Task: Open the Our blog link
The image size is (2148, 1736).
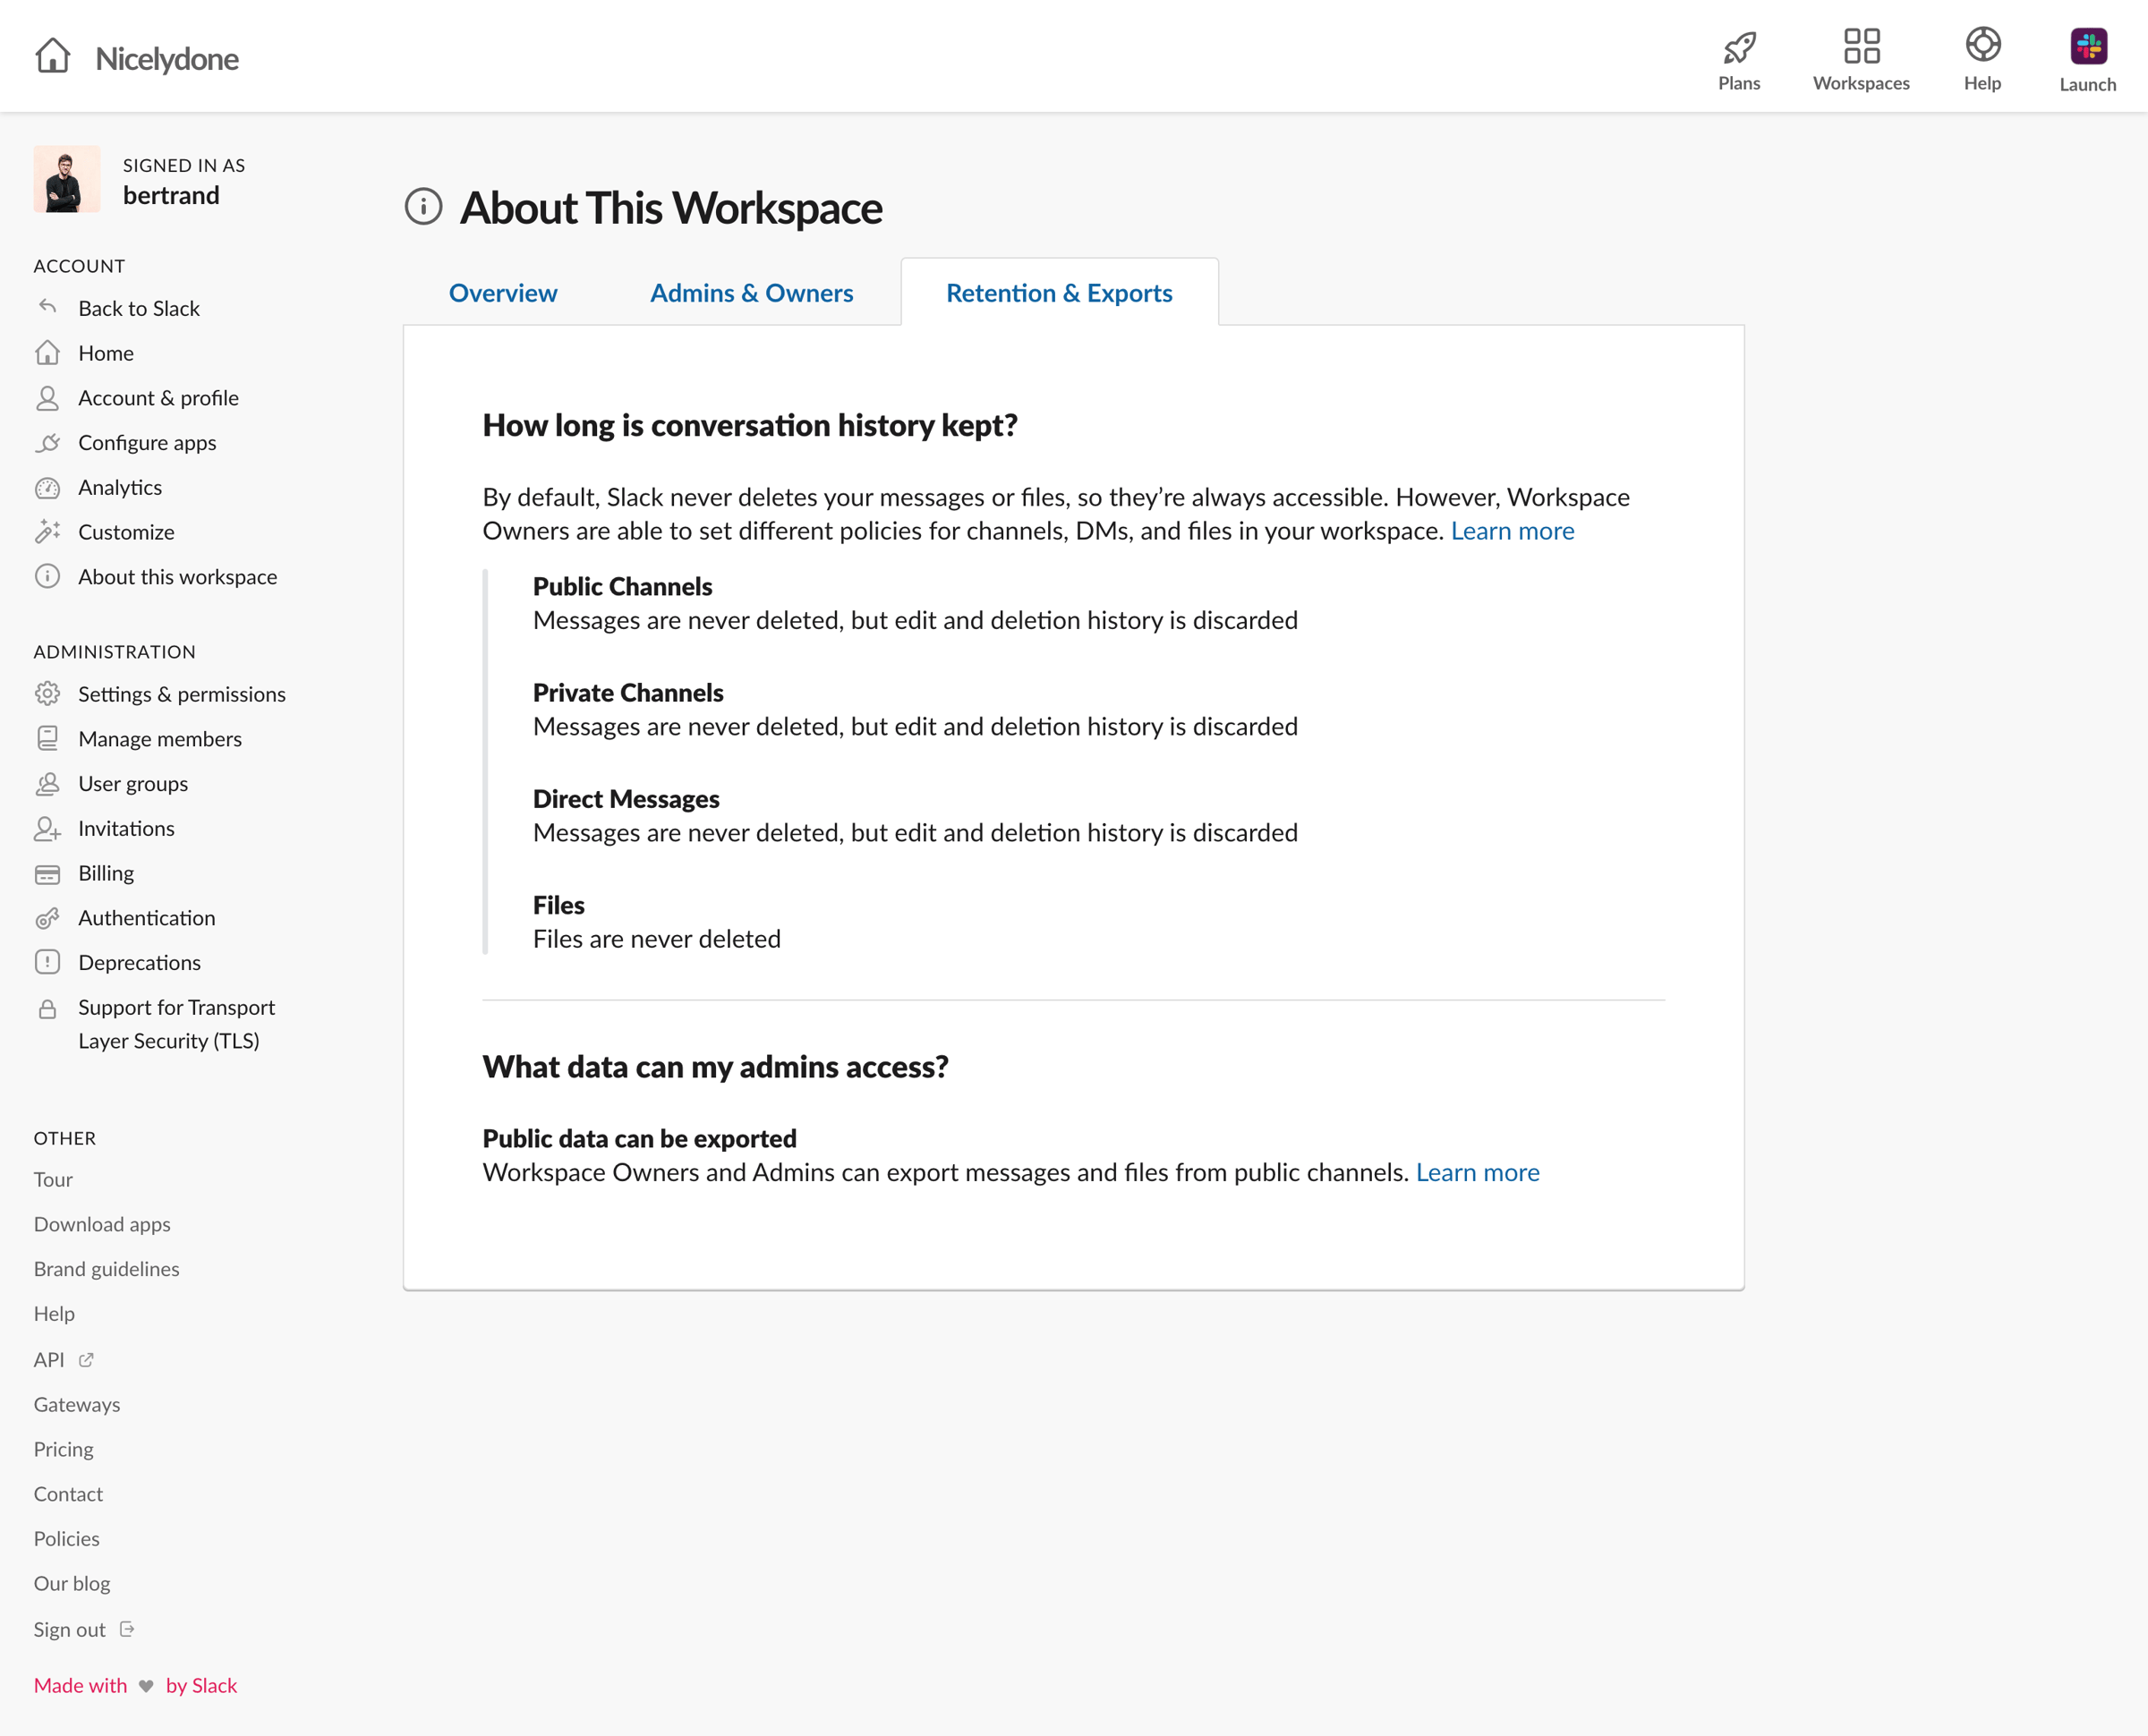Action: point(72,1583)
